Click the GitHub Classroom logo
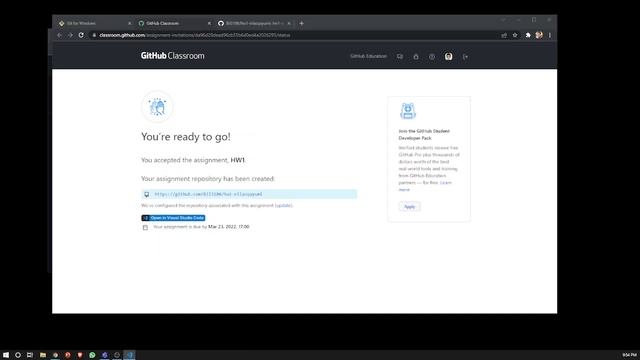The image size is (640, 360). tap(172, 56)
